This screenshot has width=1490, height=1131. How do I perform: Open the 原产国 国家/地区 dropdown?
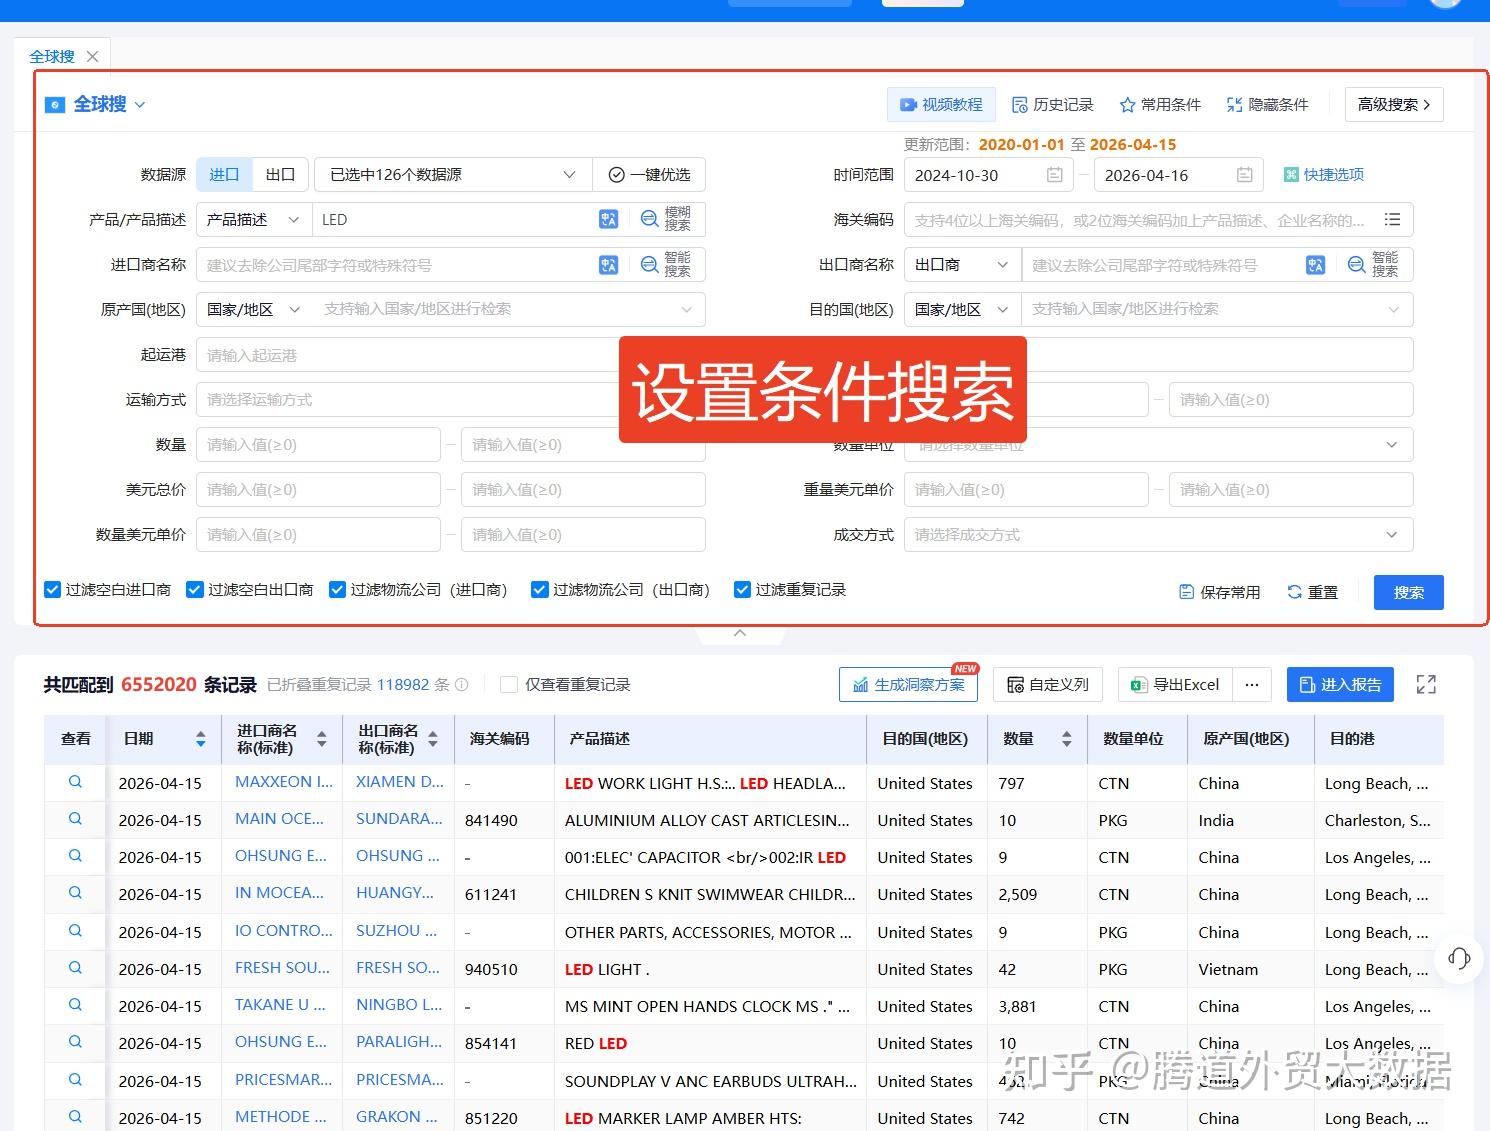(253, 310)
